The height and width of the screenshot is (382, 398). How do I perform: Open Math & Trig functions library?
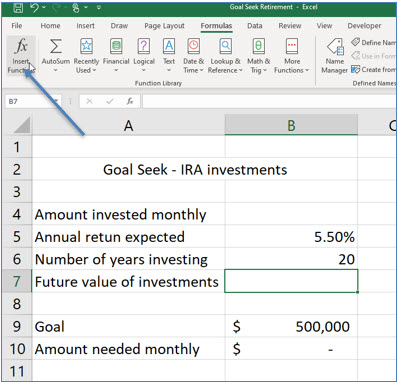click(x=258, y=55)
